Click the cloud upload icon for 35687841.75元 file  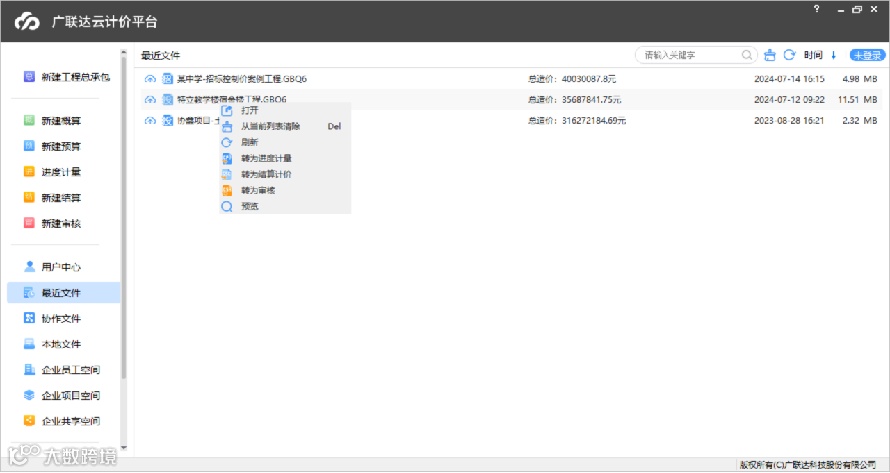(150, 100)
